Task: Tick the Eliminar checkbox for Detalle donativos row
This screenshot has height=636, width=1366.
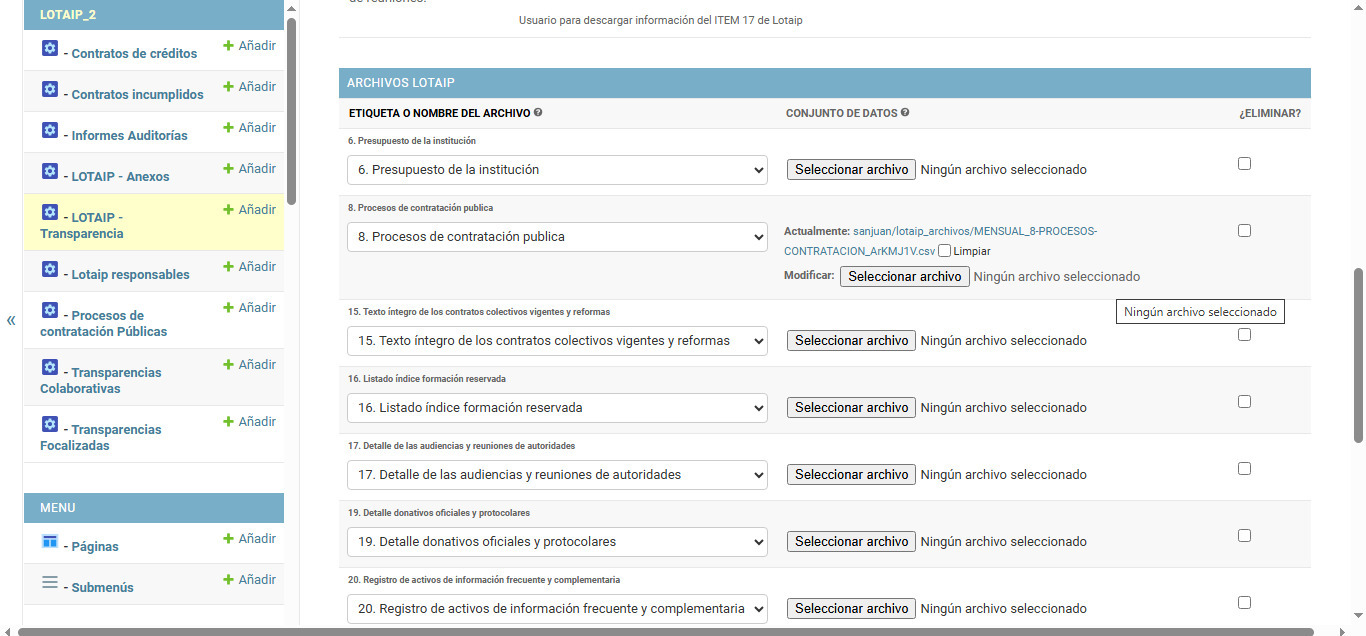Action: (x=1244, y=536)
